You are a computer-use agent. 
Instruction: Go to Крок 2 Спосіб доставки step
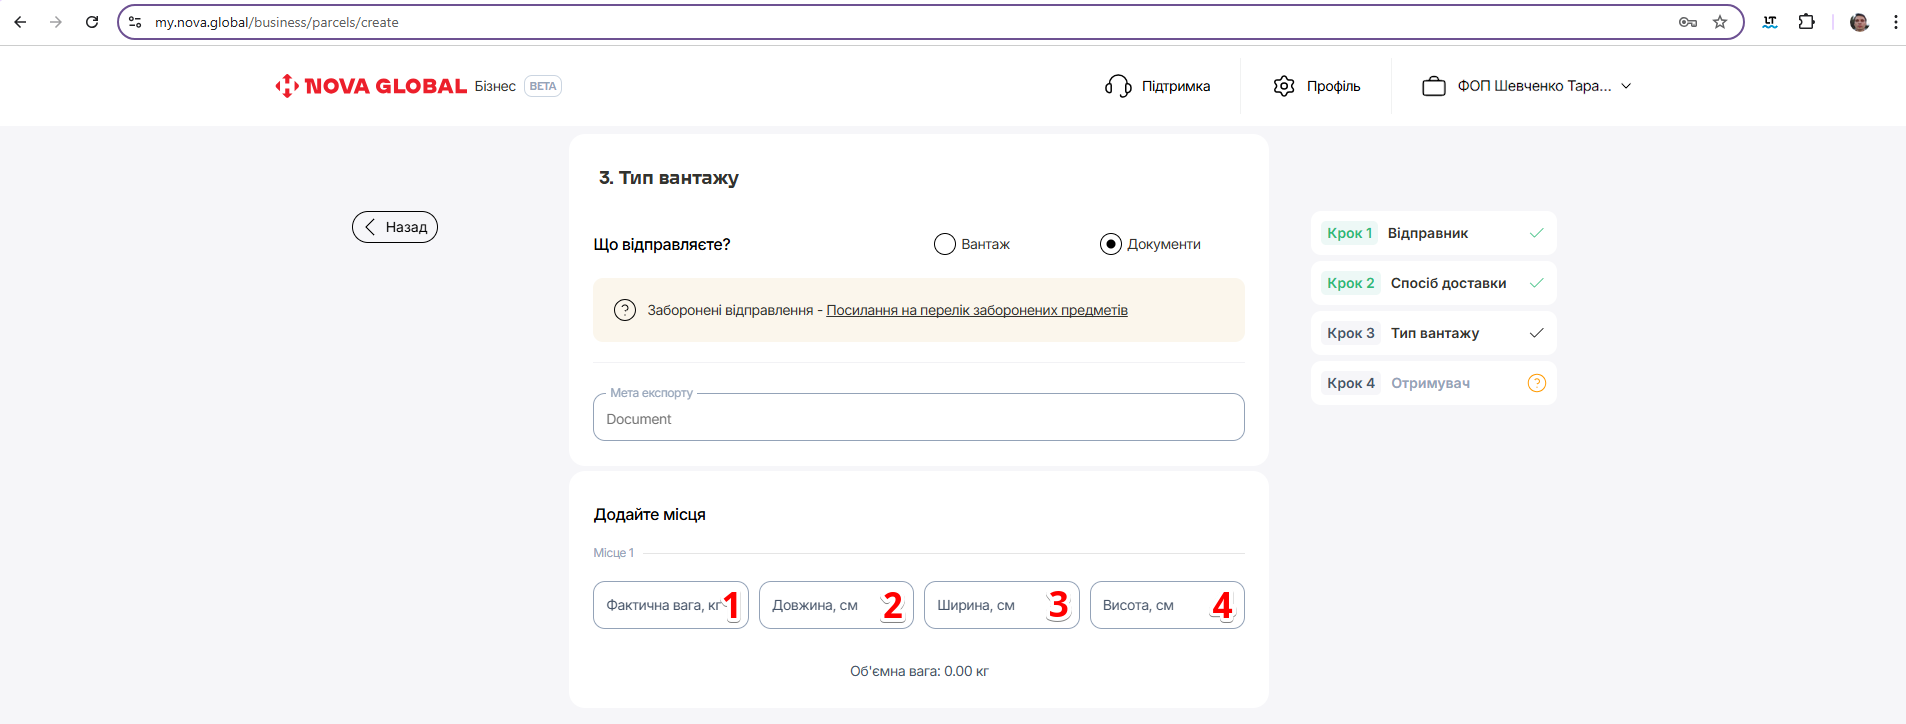pyautogui.click(x=1433, y=283)
